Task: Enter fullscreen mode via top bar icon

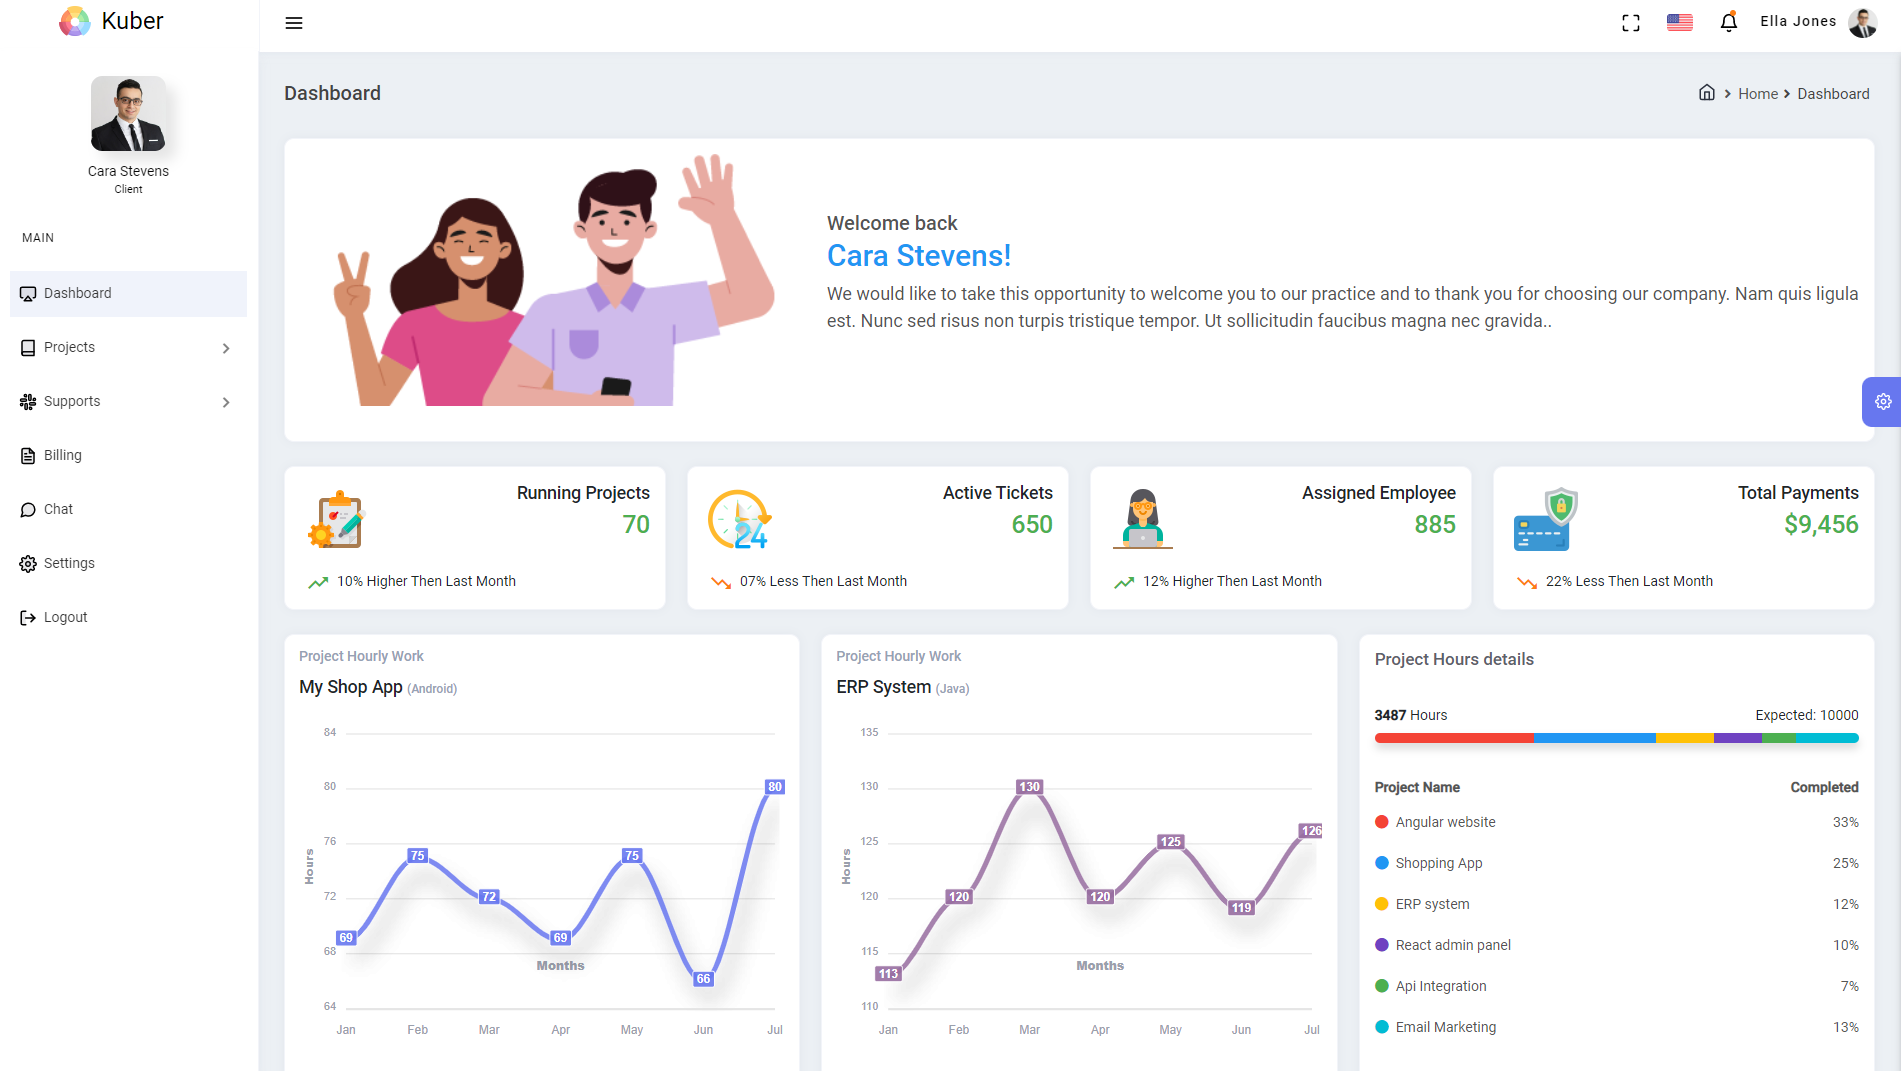Action: pos(1631,23)
